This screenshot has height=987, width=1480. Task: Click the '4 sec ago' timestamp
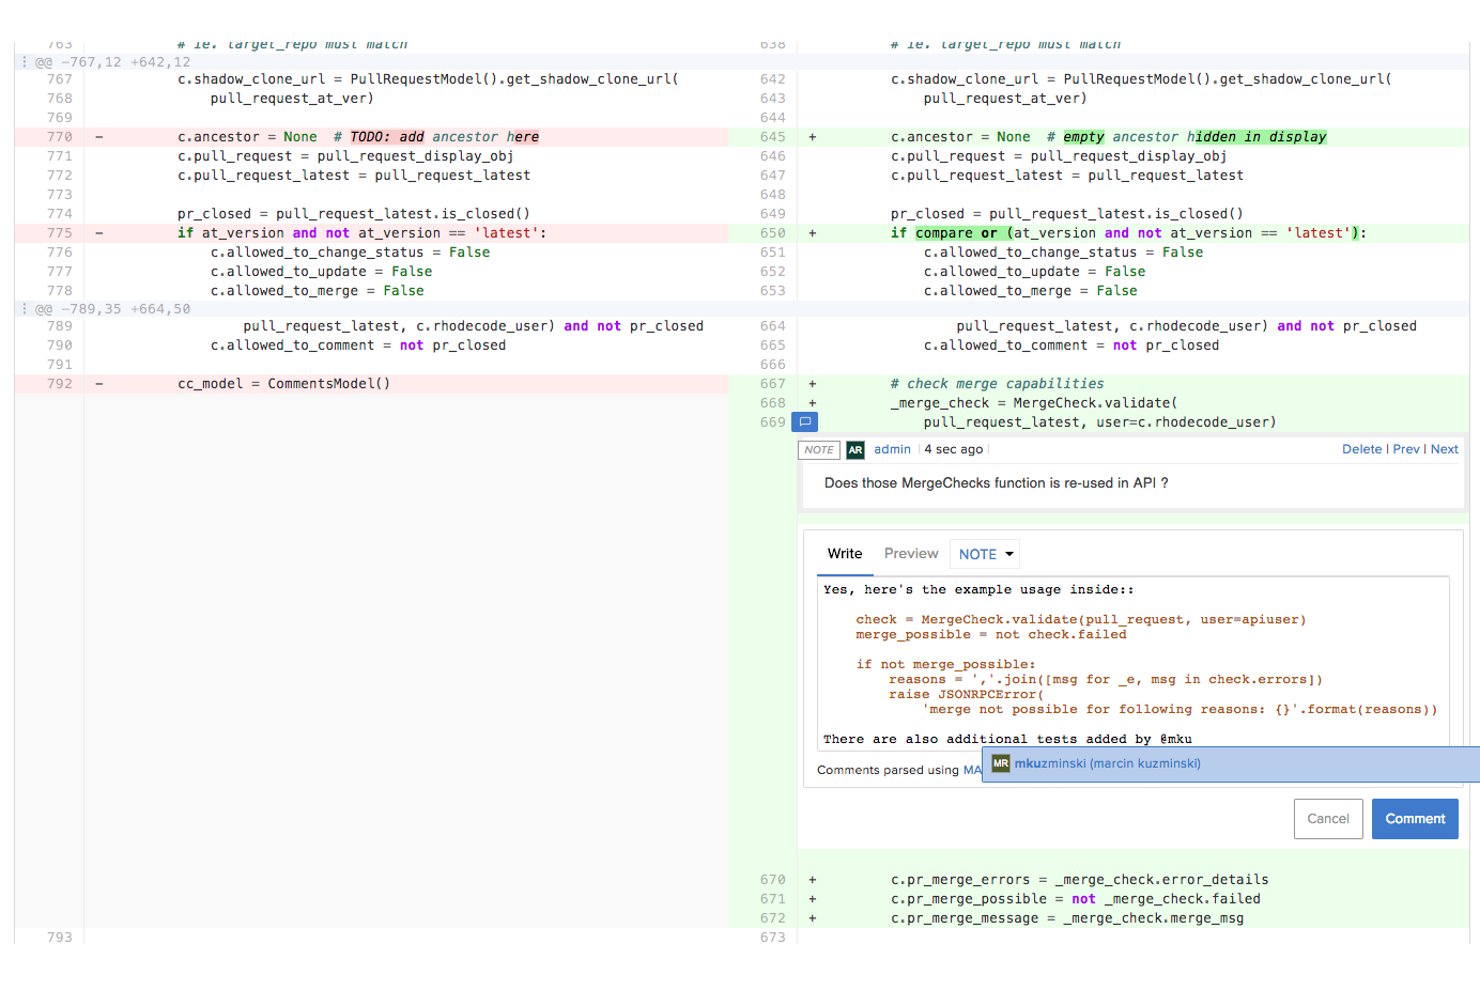pyautogui.click(x=953, y=450)
